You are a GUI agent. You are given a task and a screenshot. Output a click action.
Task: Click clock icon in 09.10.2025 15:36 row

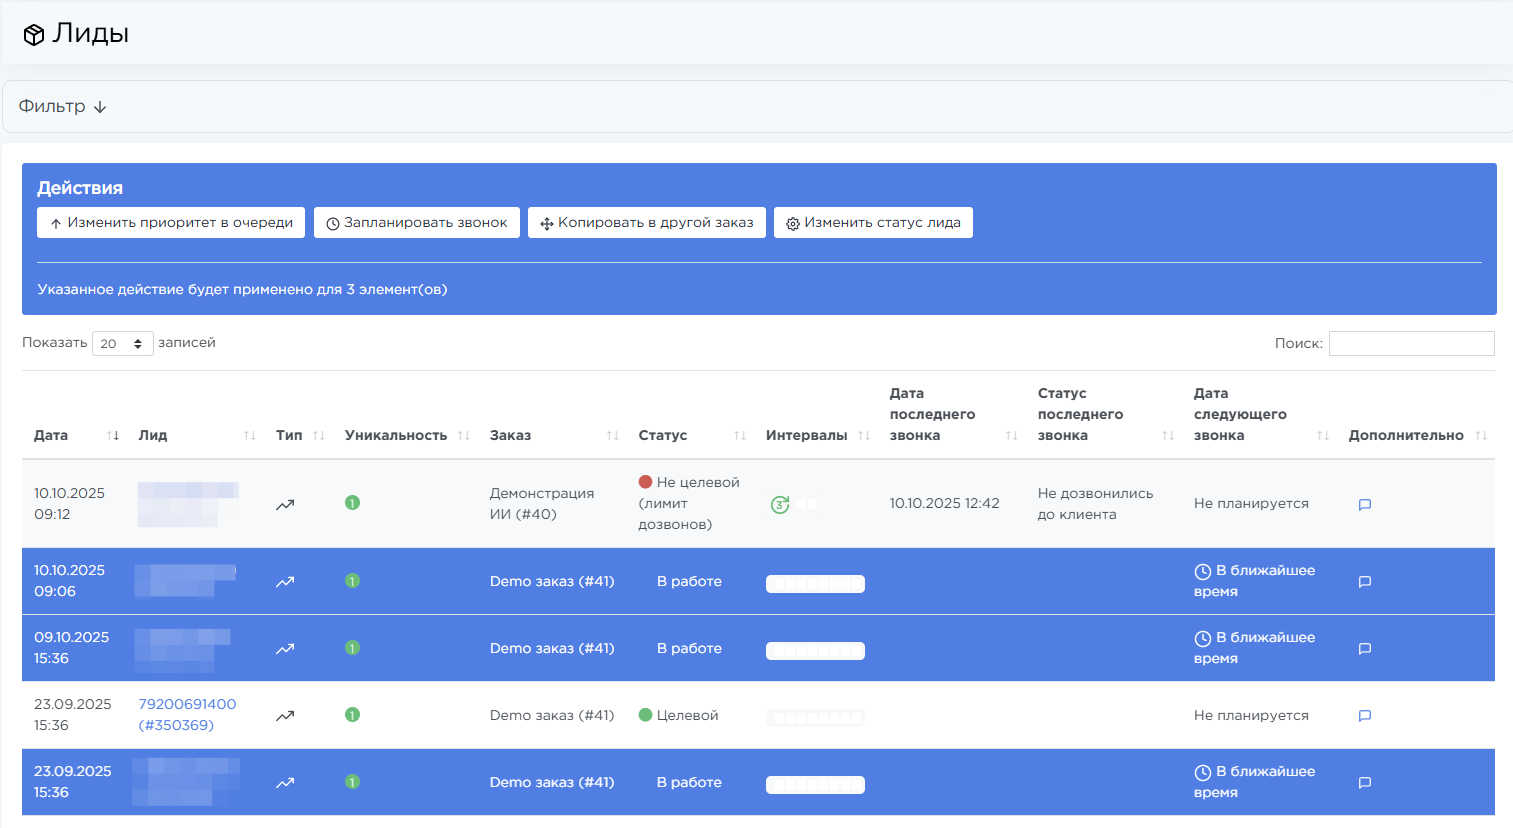coord(1202,638)
